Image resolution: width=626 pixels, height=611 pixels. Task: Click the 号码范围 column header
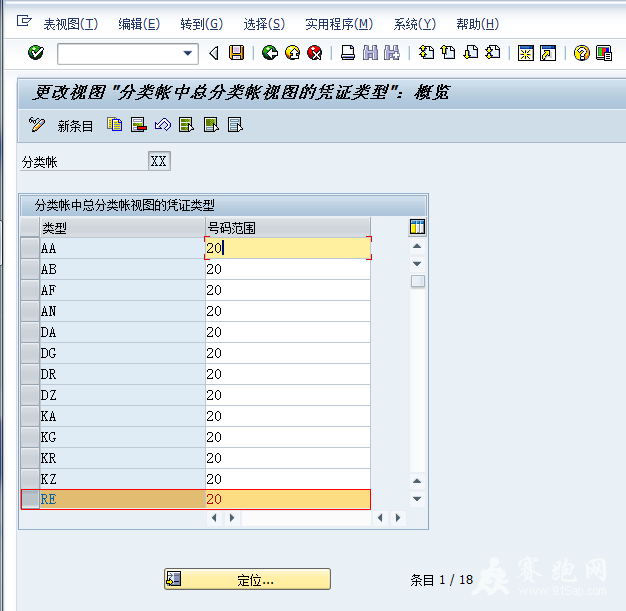tap(288, 228)
